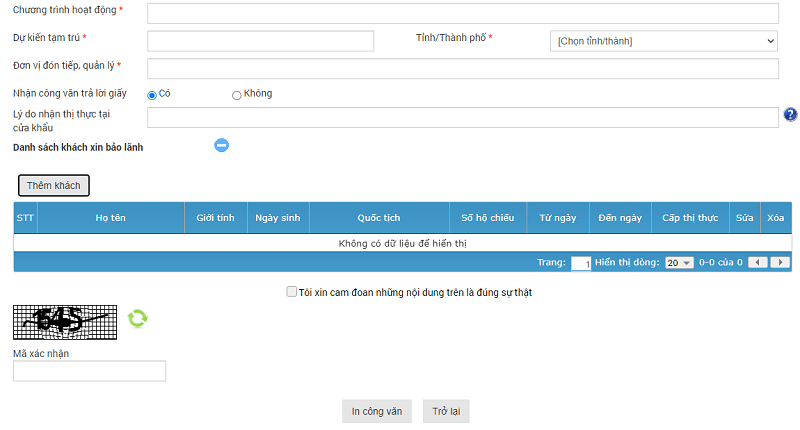Click the "Họ tên" column header

coord(111,217)
